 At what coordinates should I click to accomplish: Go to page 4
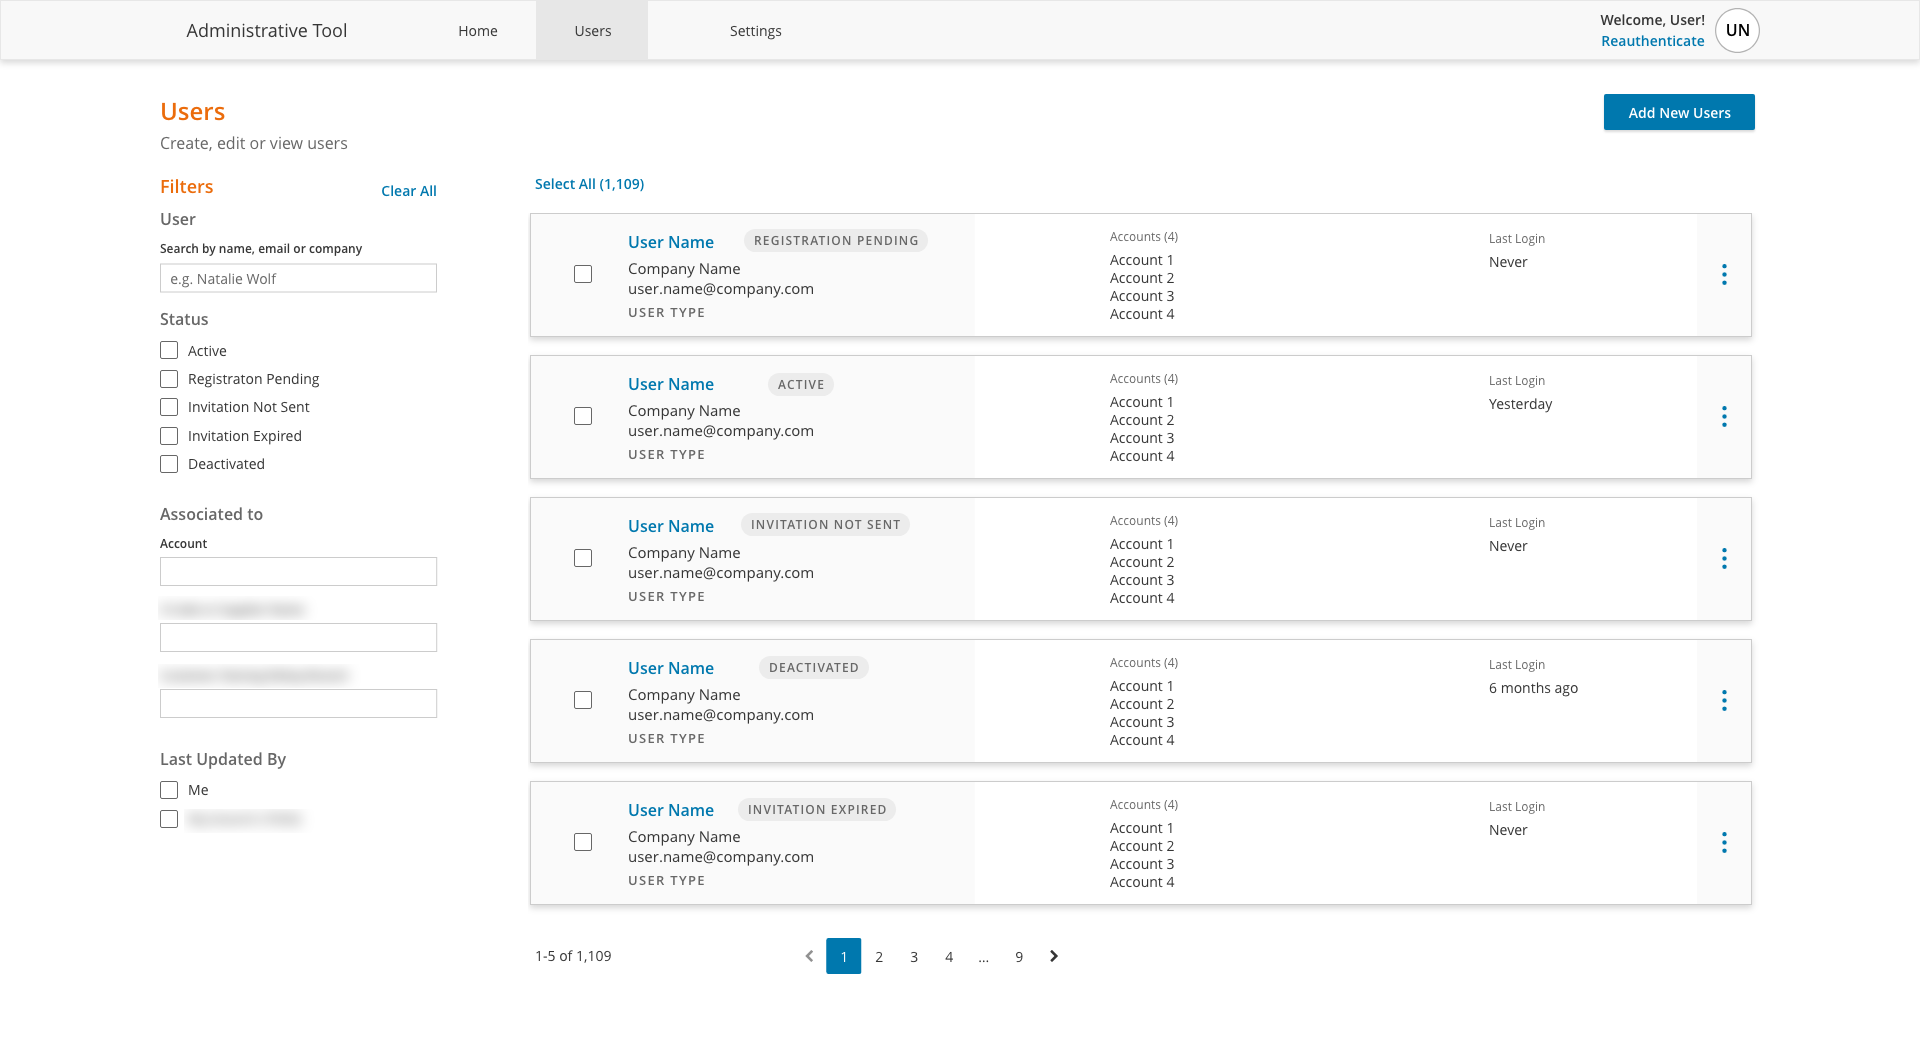point(949,957)
